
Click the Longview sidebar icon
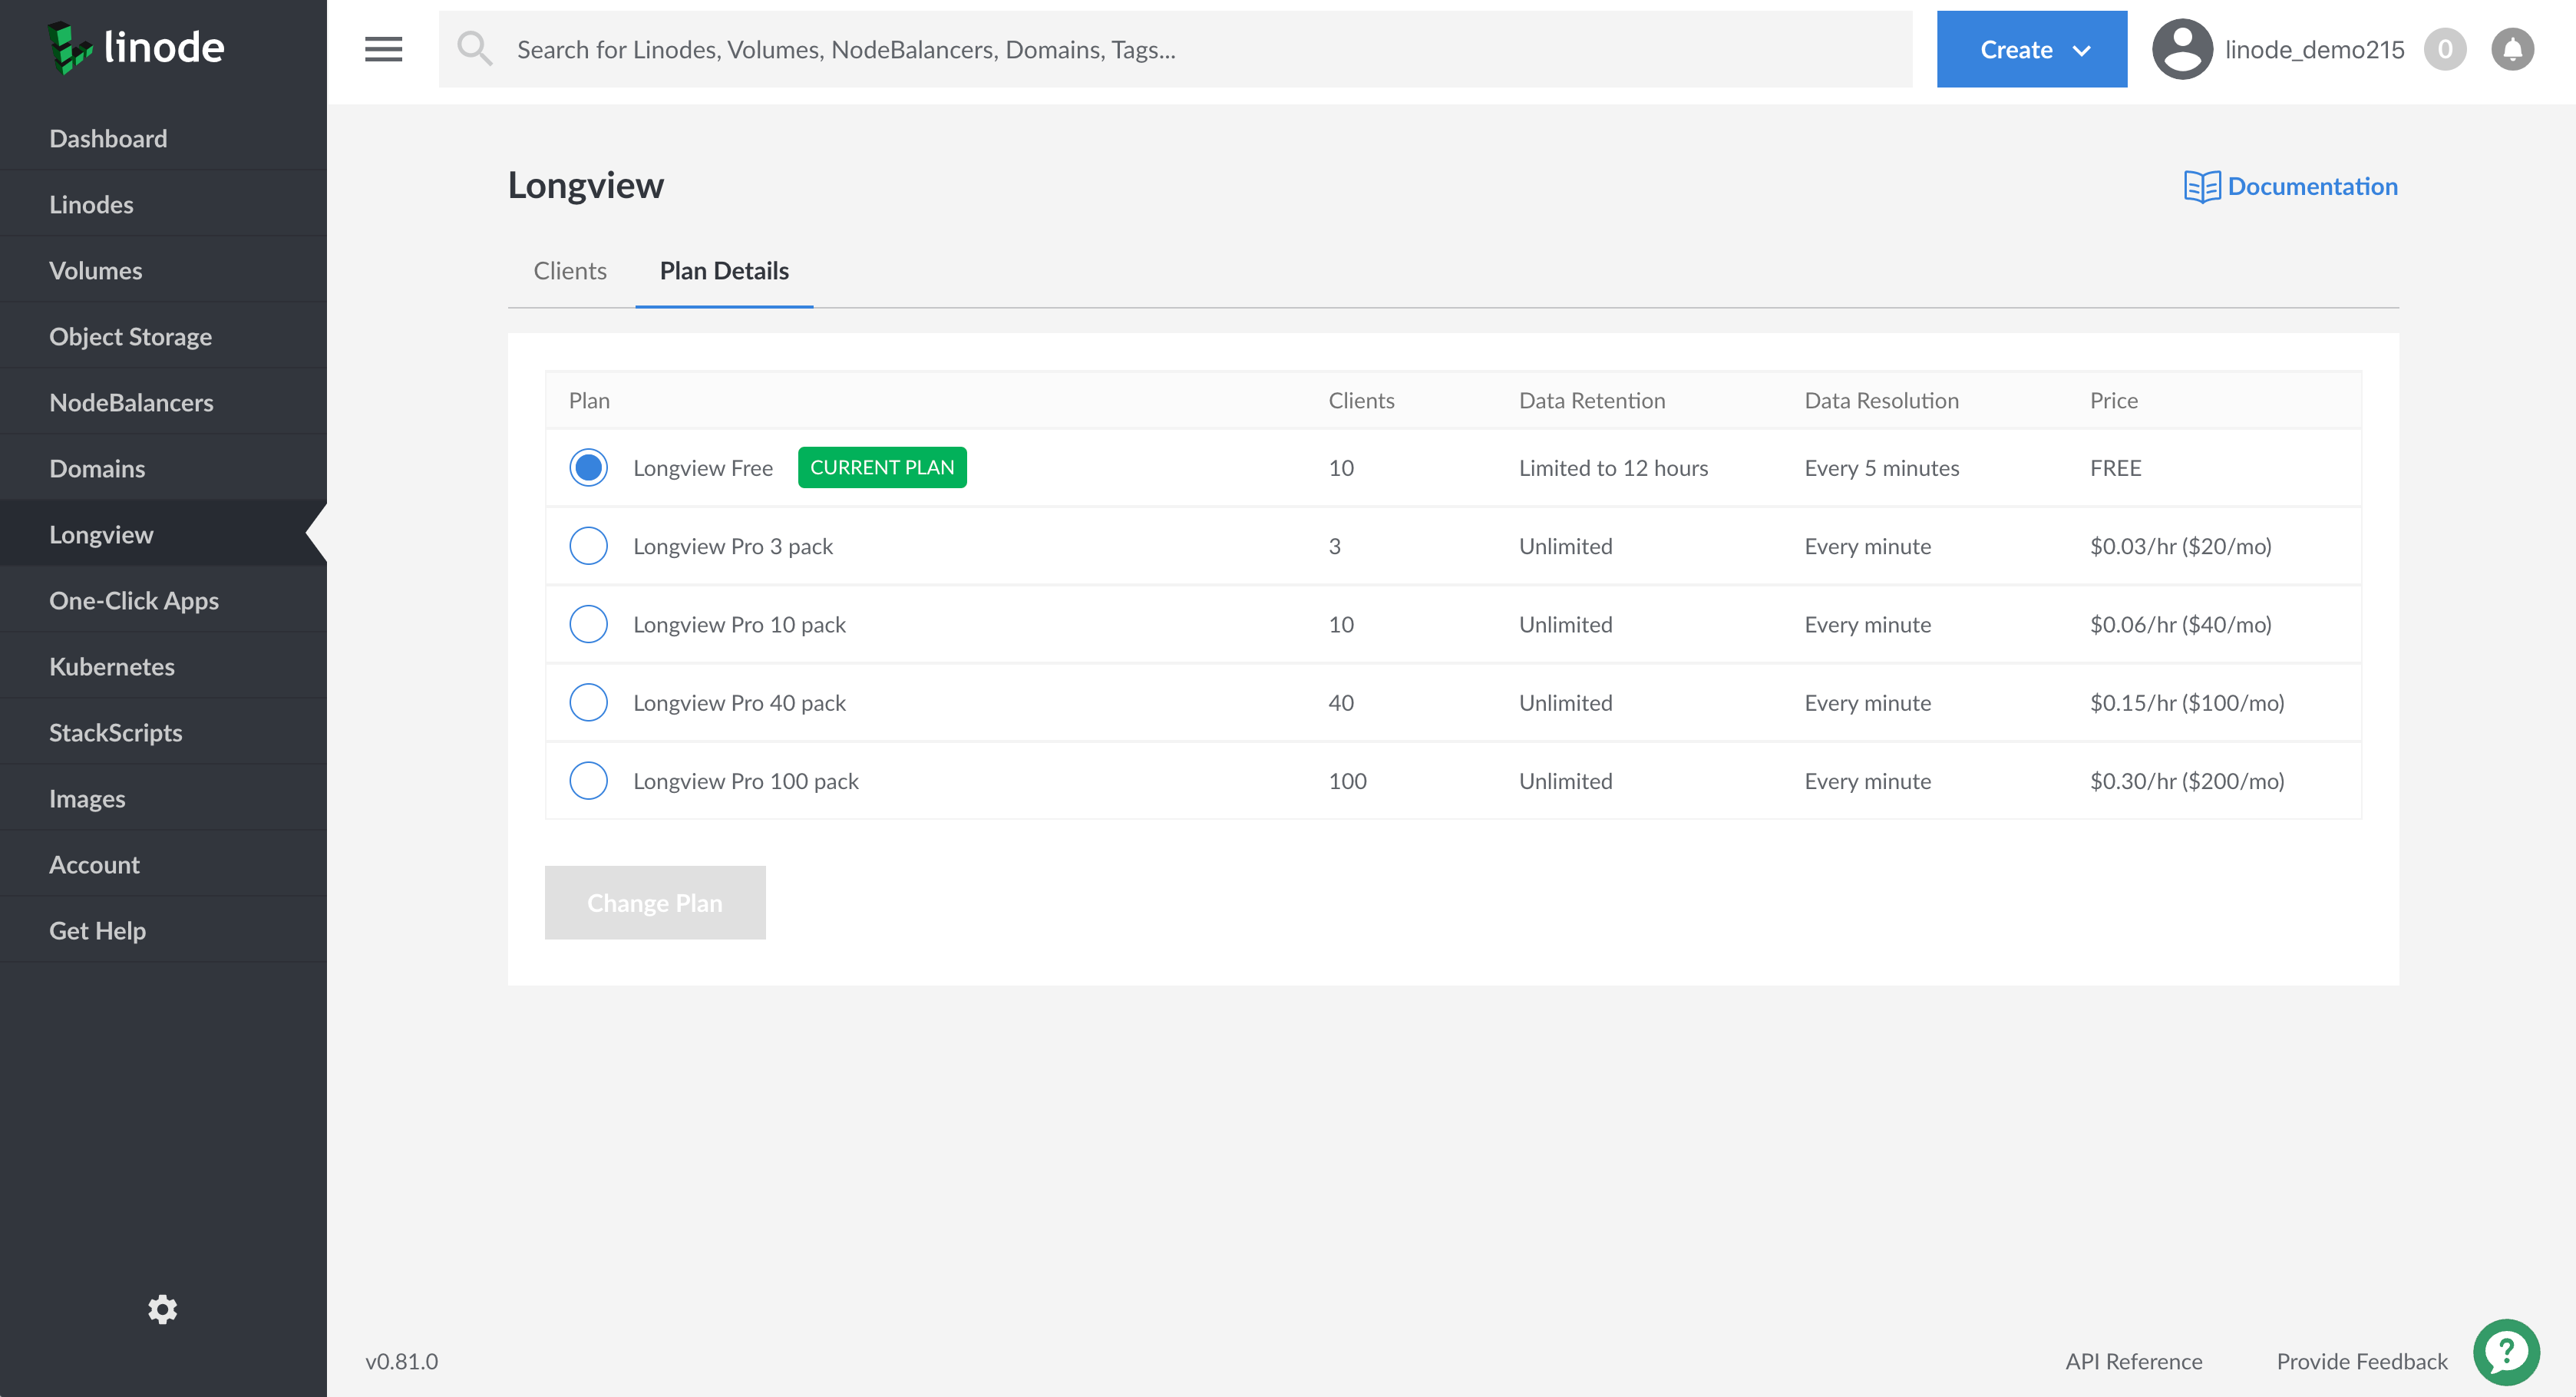click(x=100, y=533)
